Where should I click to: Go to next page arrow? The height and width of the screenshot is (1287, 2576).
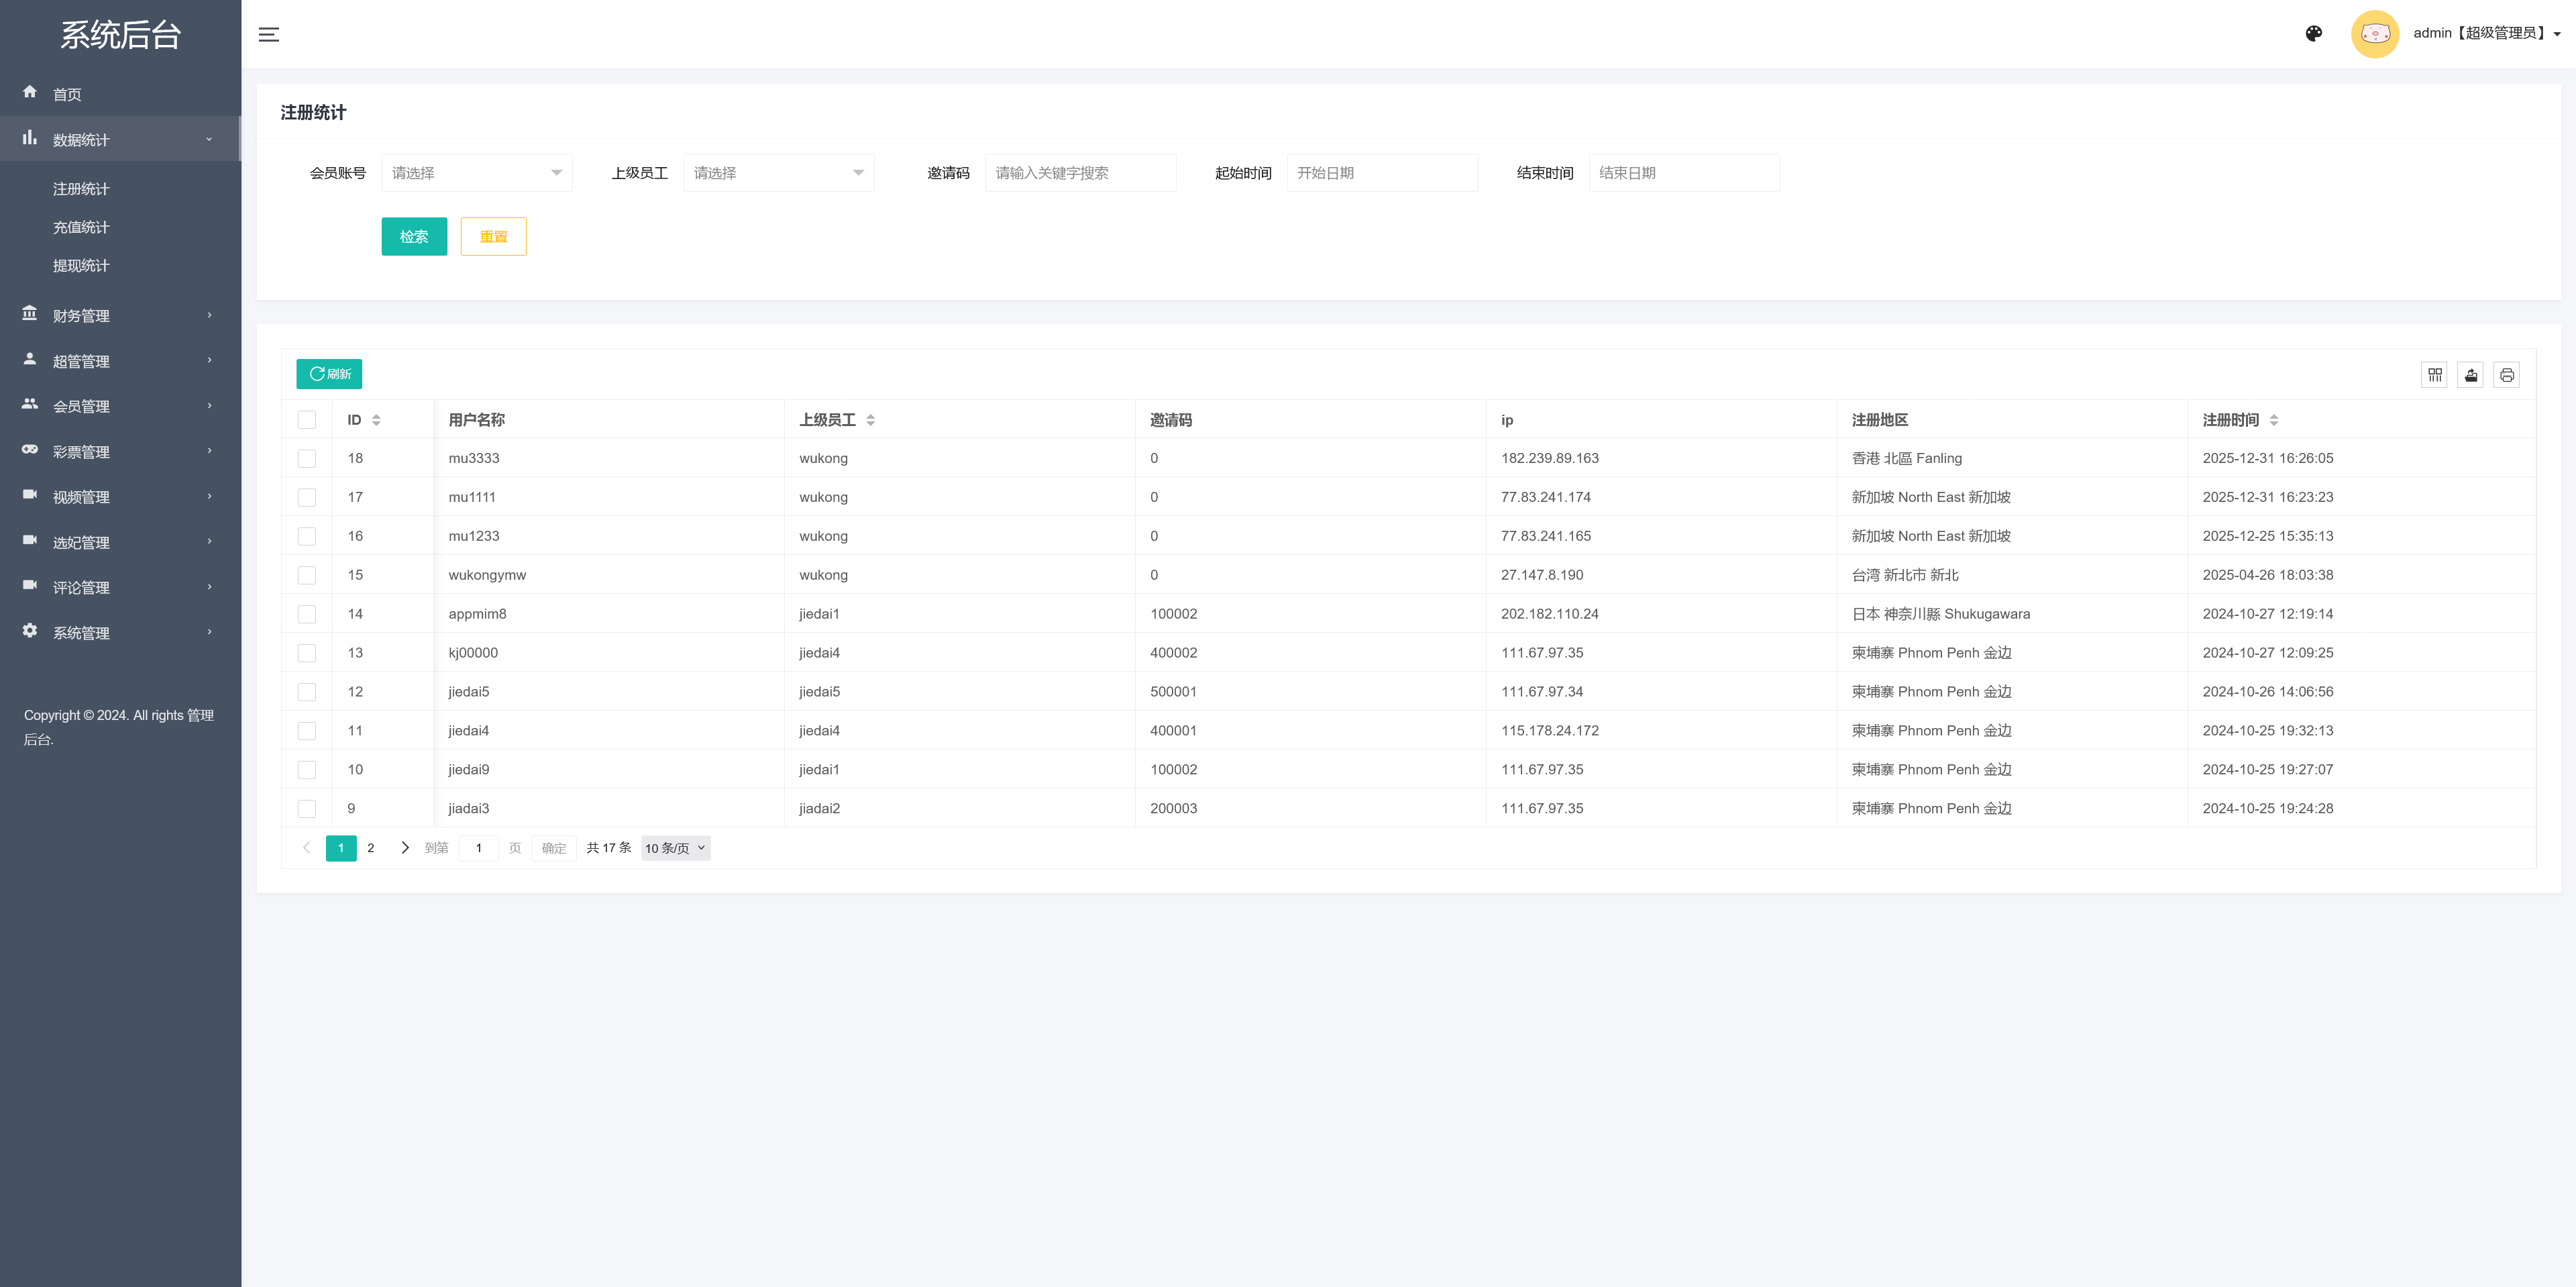coord(404,848)
